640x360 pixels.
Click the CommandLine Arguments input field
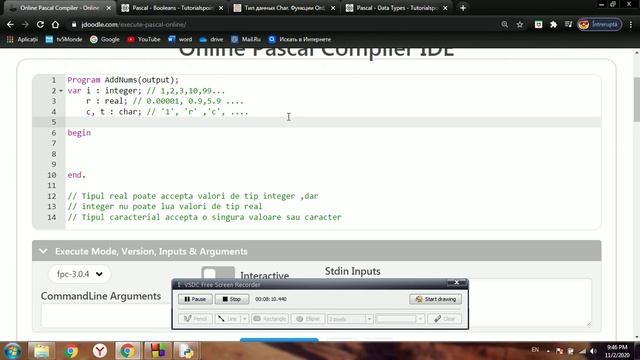[x=106, y=316]
